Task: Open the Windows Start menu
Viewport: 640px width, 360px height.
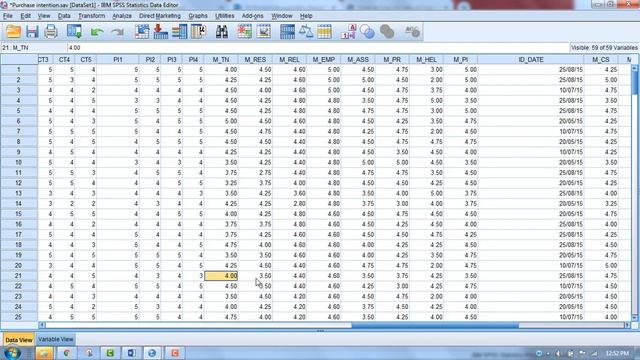Action: [x=12, y=353]
